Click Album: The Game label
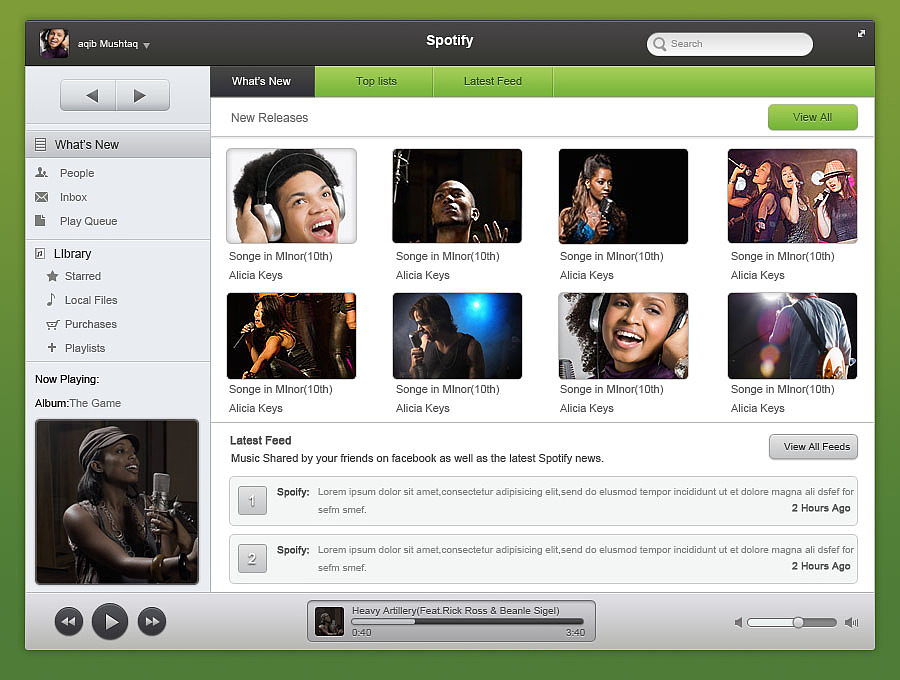 77,403
